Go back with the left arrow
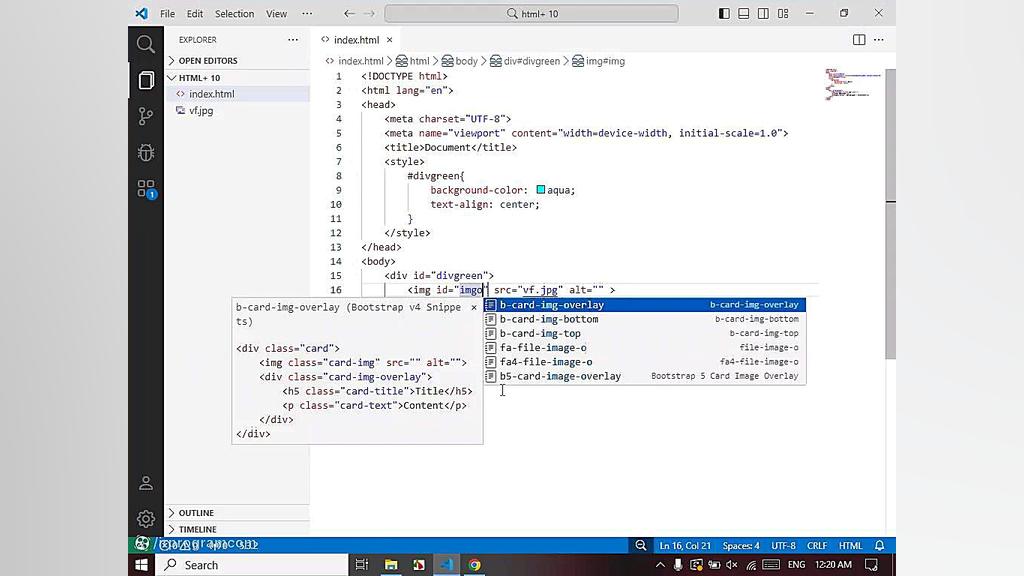 click(x=349, y=13)
